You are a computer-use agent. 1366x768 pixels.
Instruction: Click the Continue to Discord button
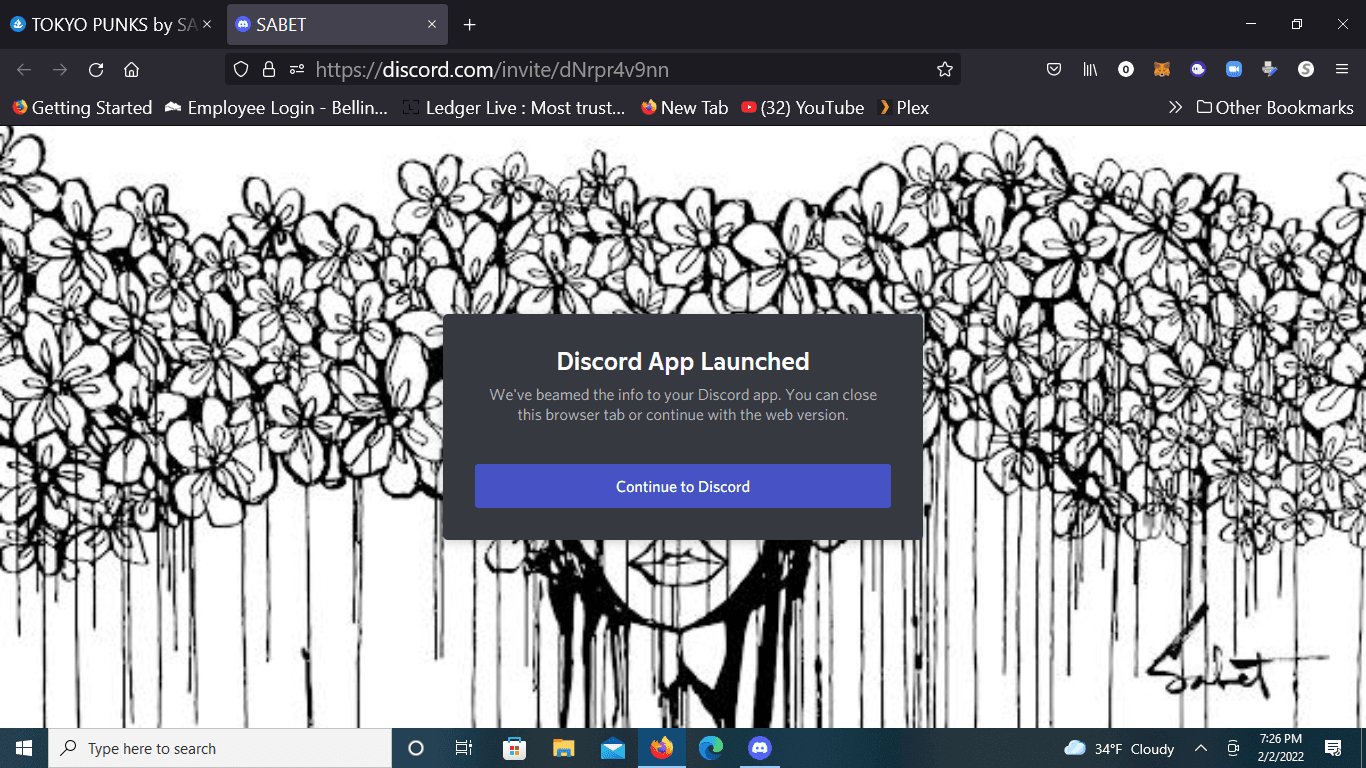pyautogui.click(x=682, y=486)
